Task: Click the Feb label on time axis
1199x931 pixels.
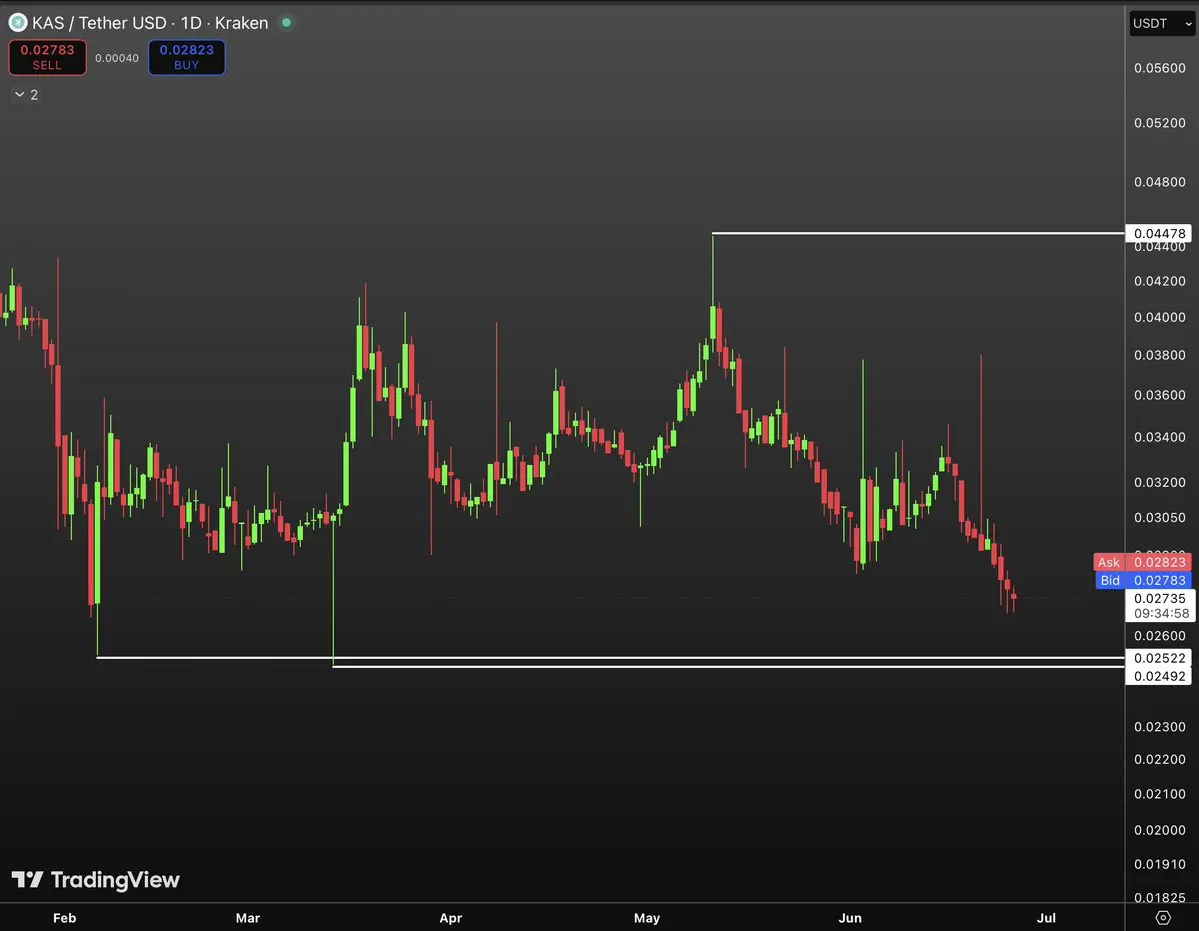Action: (65, 918)
